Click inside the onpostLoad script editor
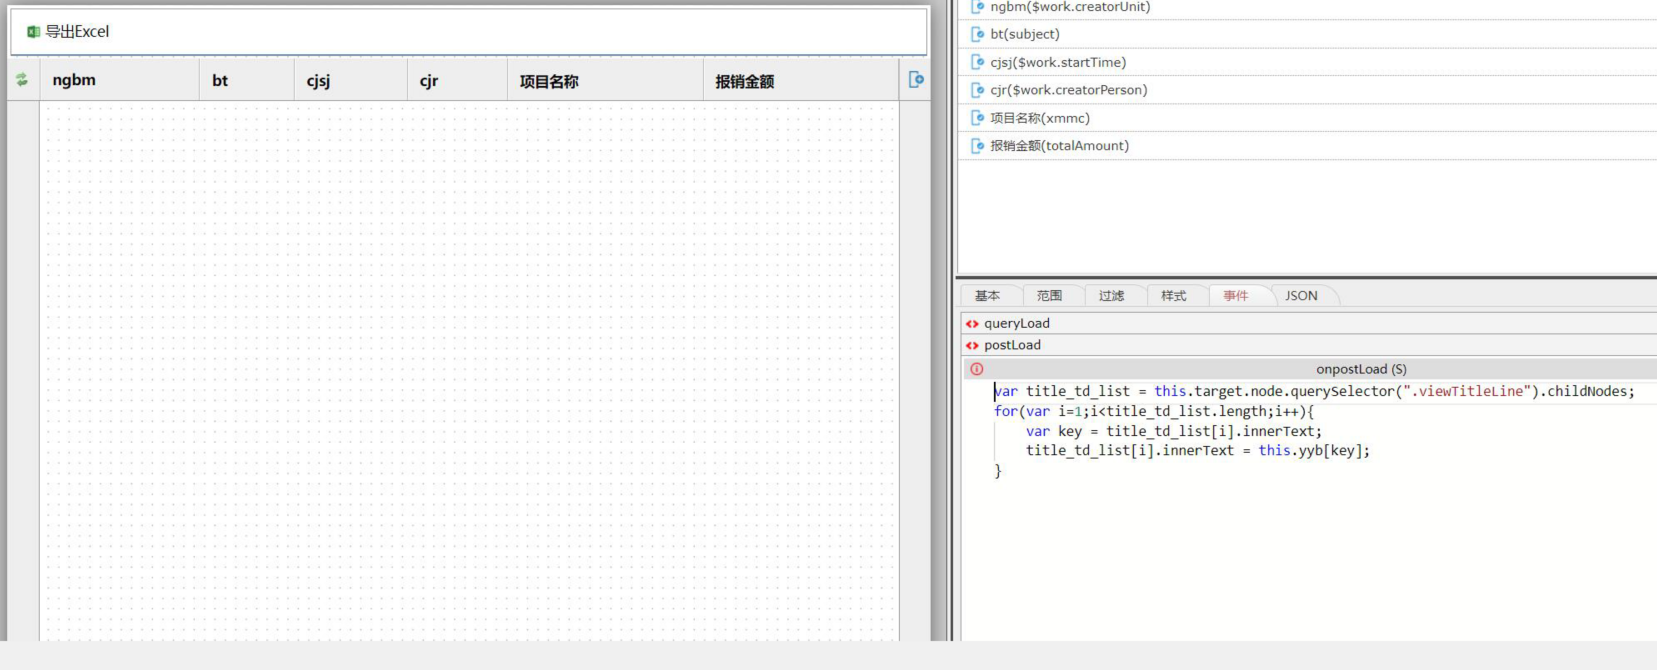 [1300, 540]
